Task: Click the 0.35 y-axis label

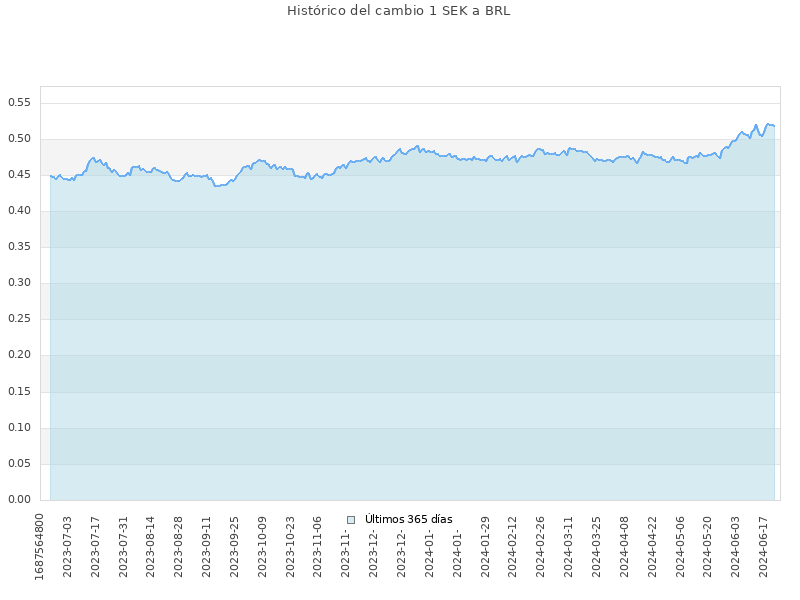Action: coord(20,247)
